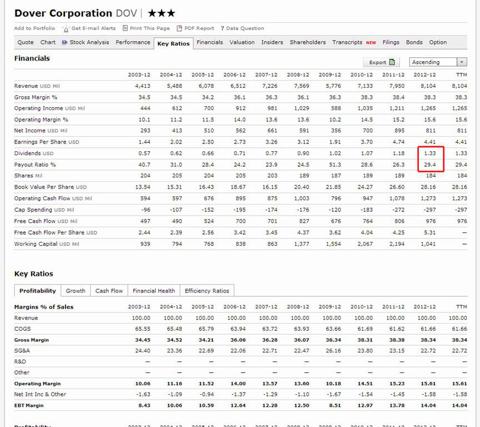Click the Print This Page link
The width and height of the screenshot is (480, 427).
point(150,28)
